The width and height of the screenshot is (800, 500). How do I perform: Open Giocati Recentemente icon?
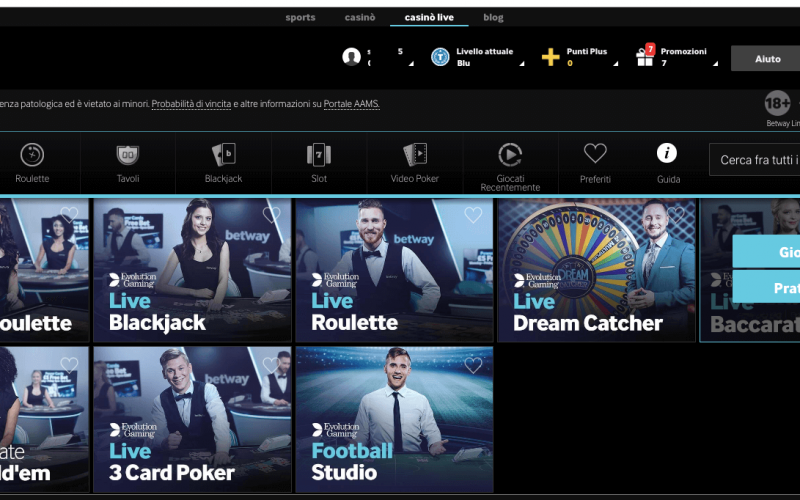510,155
